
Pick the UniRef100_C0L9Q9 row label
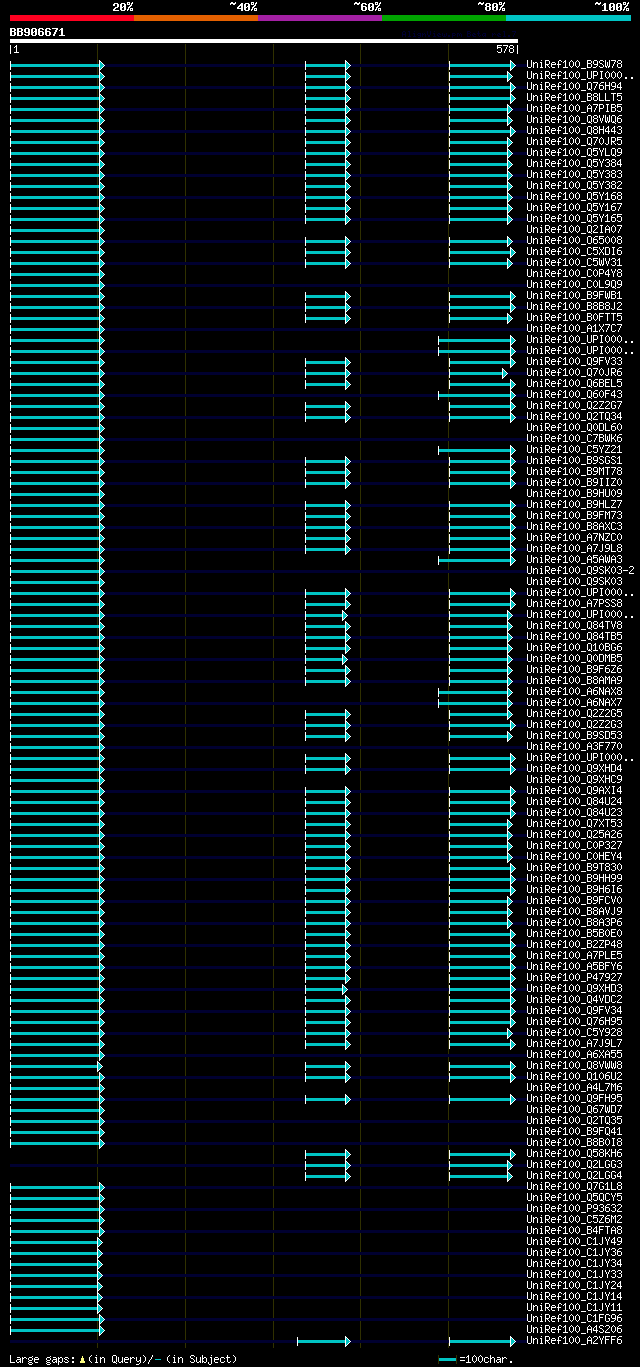pos(574,285)
